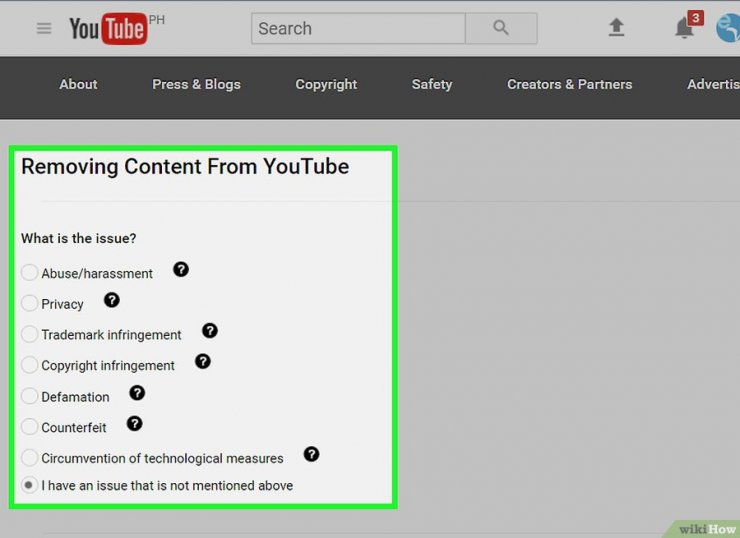Open the Advertise nav item
The height and width of the screenshot is (538, 740).
[714, 84]
